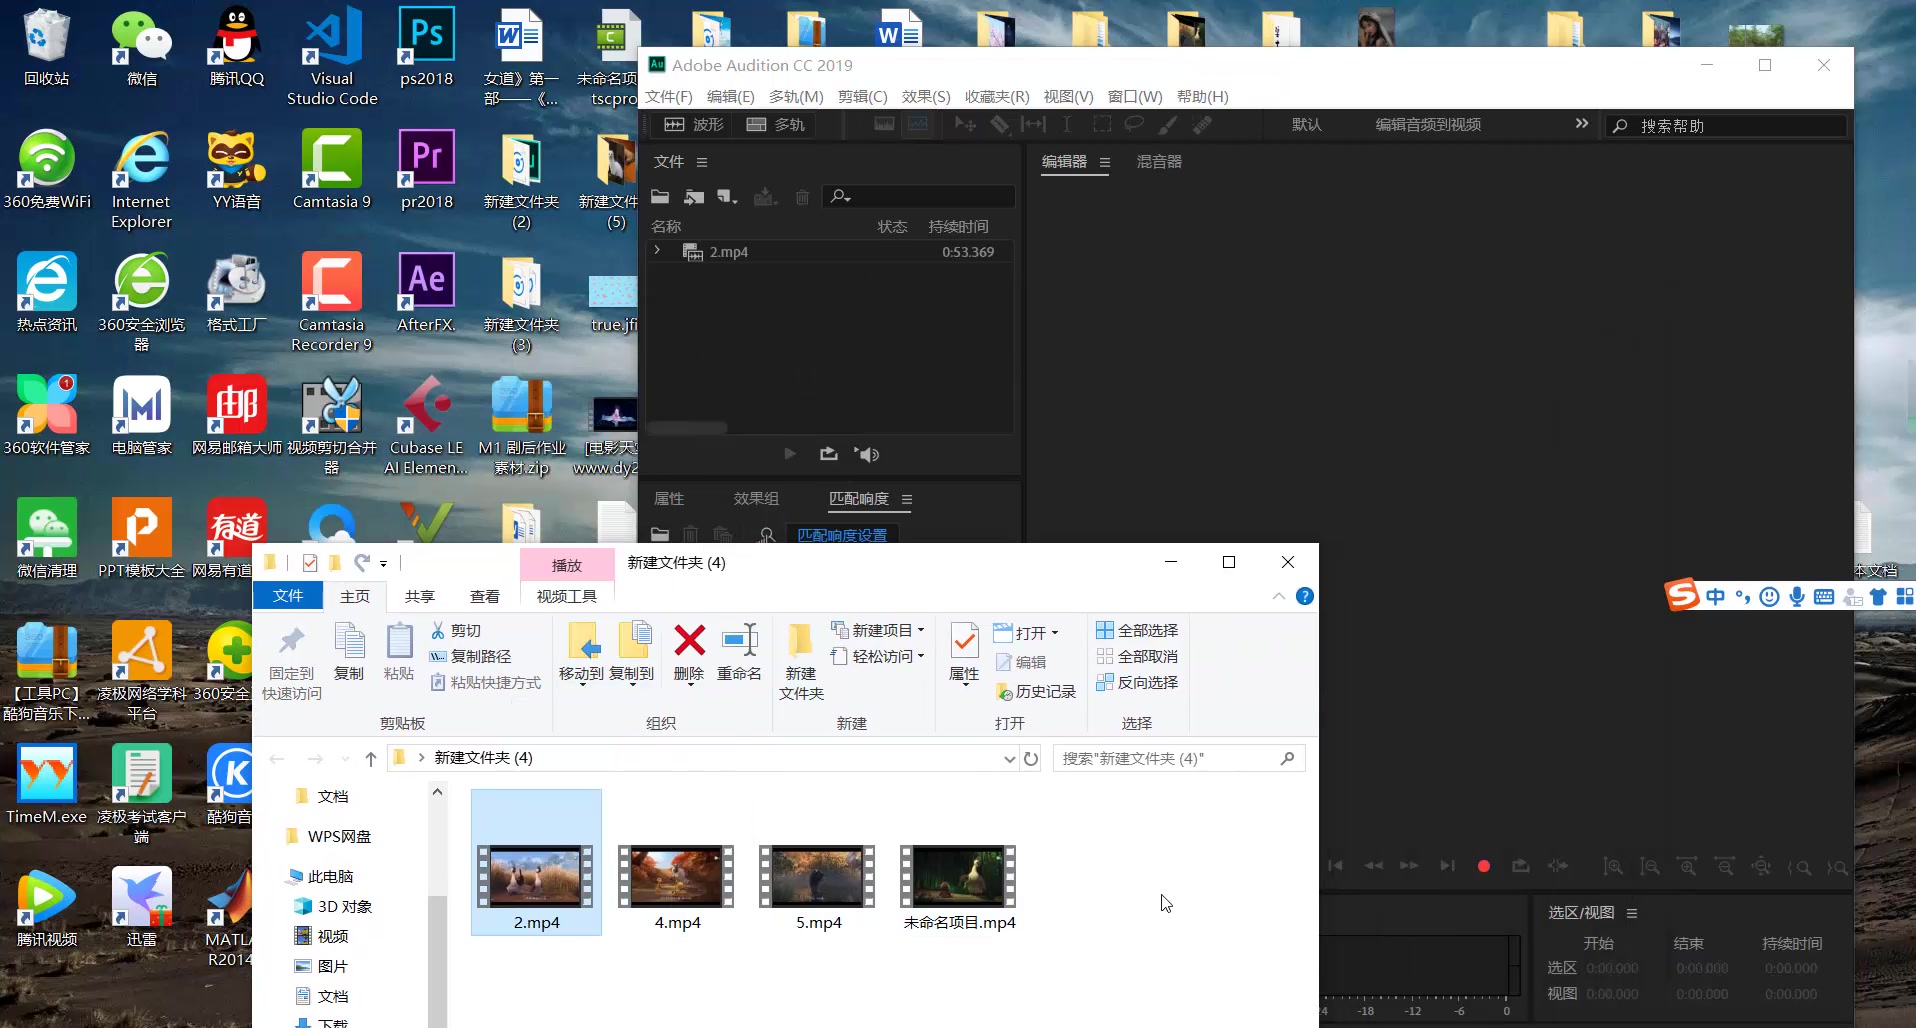Switch Audition to Multitrack (多轨) view
Image resolution: width=1916 pixels, height=1028 pixels.
coord(776,125)
